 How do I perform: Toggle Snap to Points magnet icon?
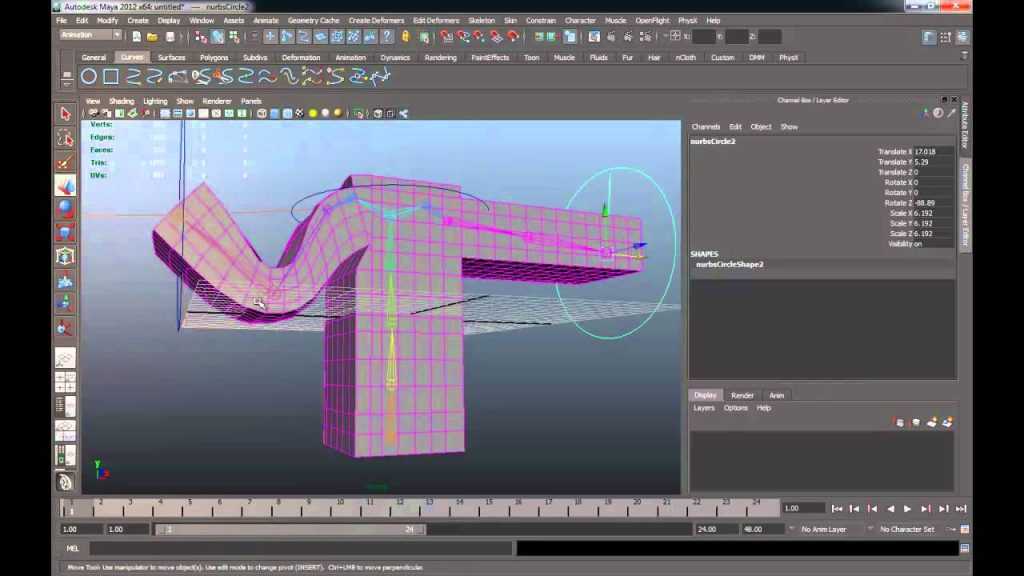(479, 37)
